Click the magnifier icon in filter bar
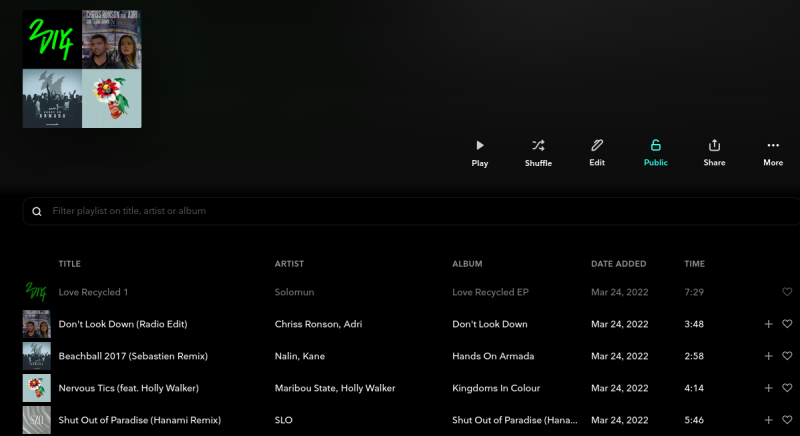 (37, 212)
